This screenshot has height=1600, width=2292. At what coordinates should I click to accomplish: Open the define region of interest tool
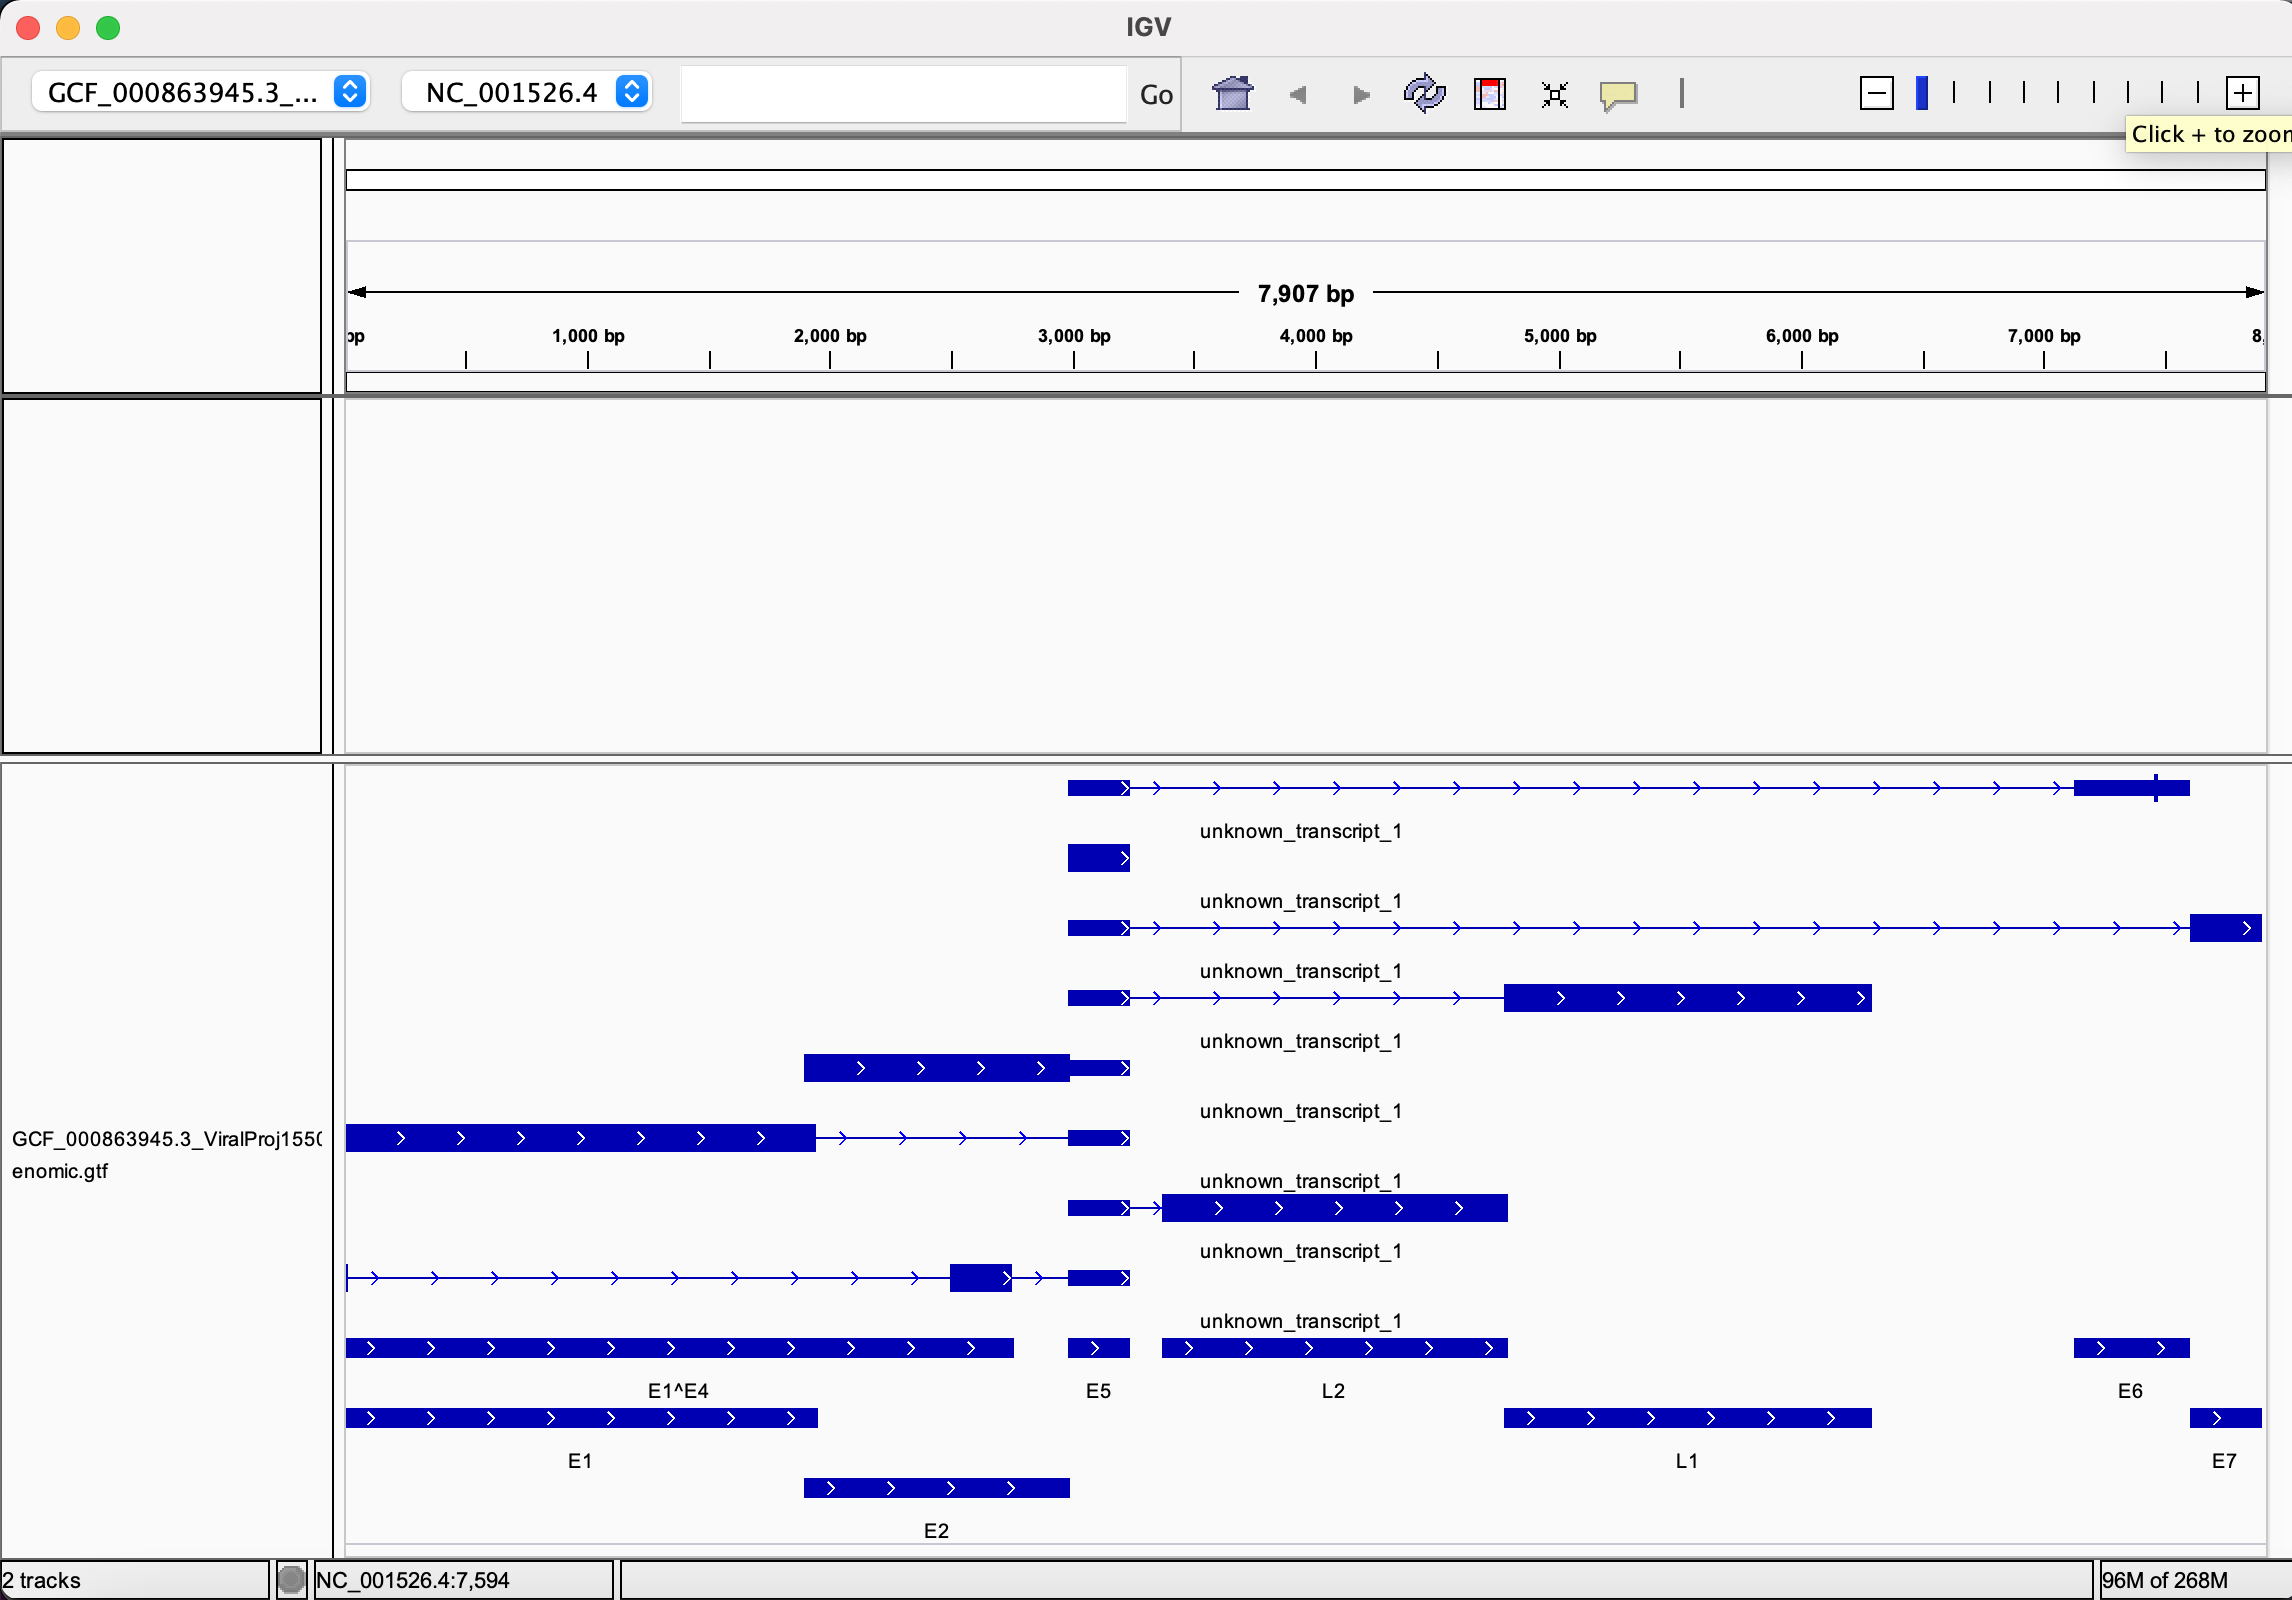(1490, 94)
